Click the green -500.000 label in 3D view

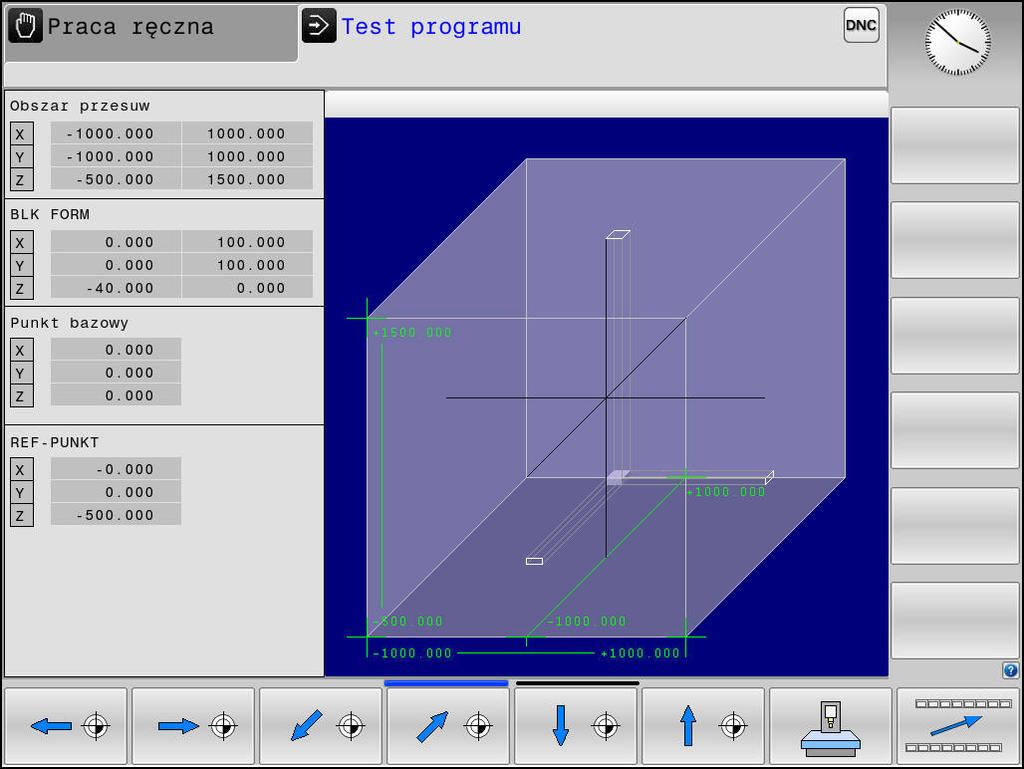(408, 621)
